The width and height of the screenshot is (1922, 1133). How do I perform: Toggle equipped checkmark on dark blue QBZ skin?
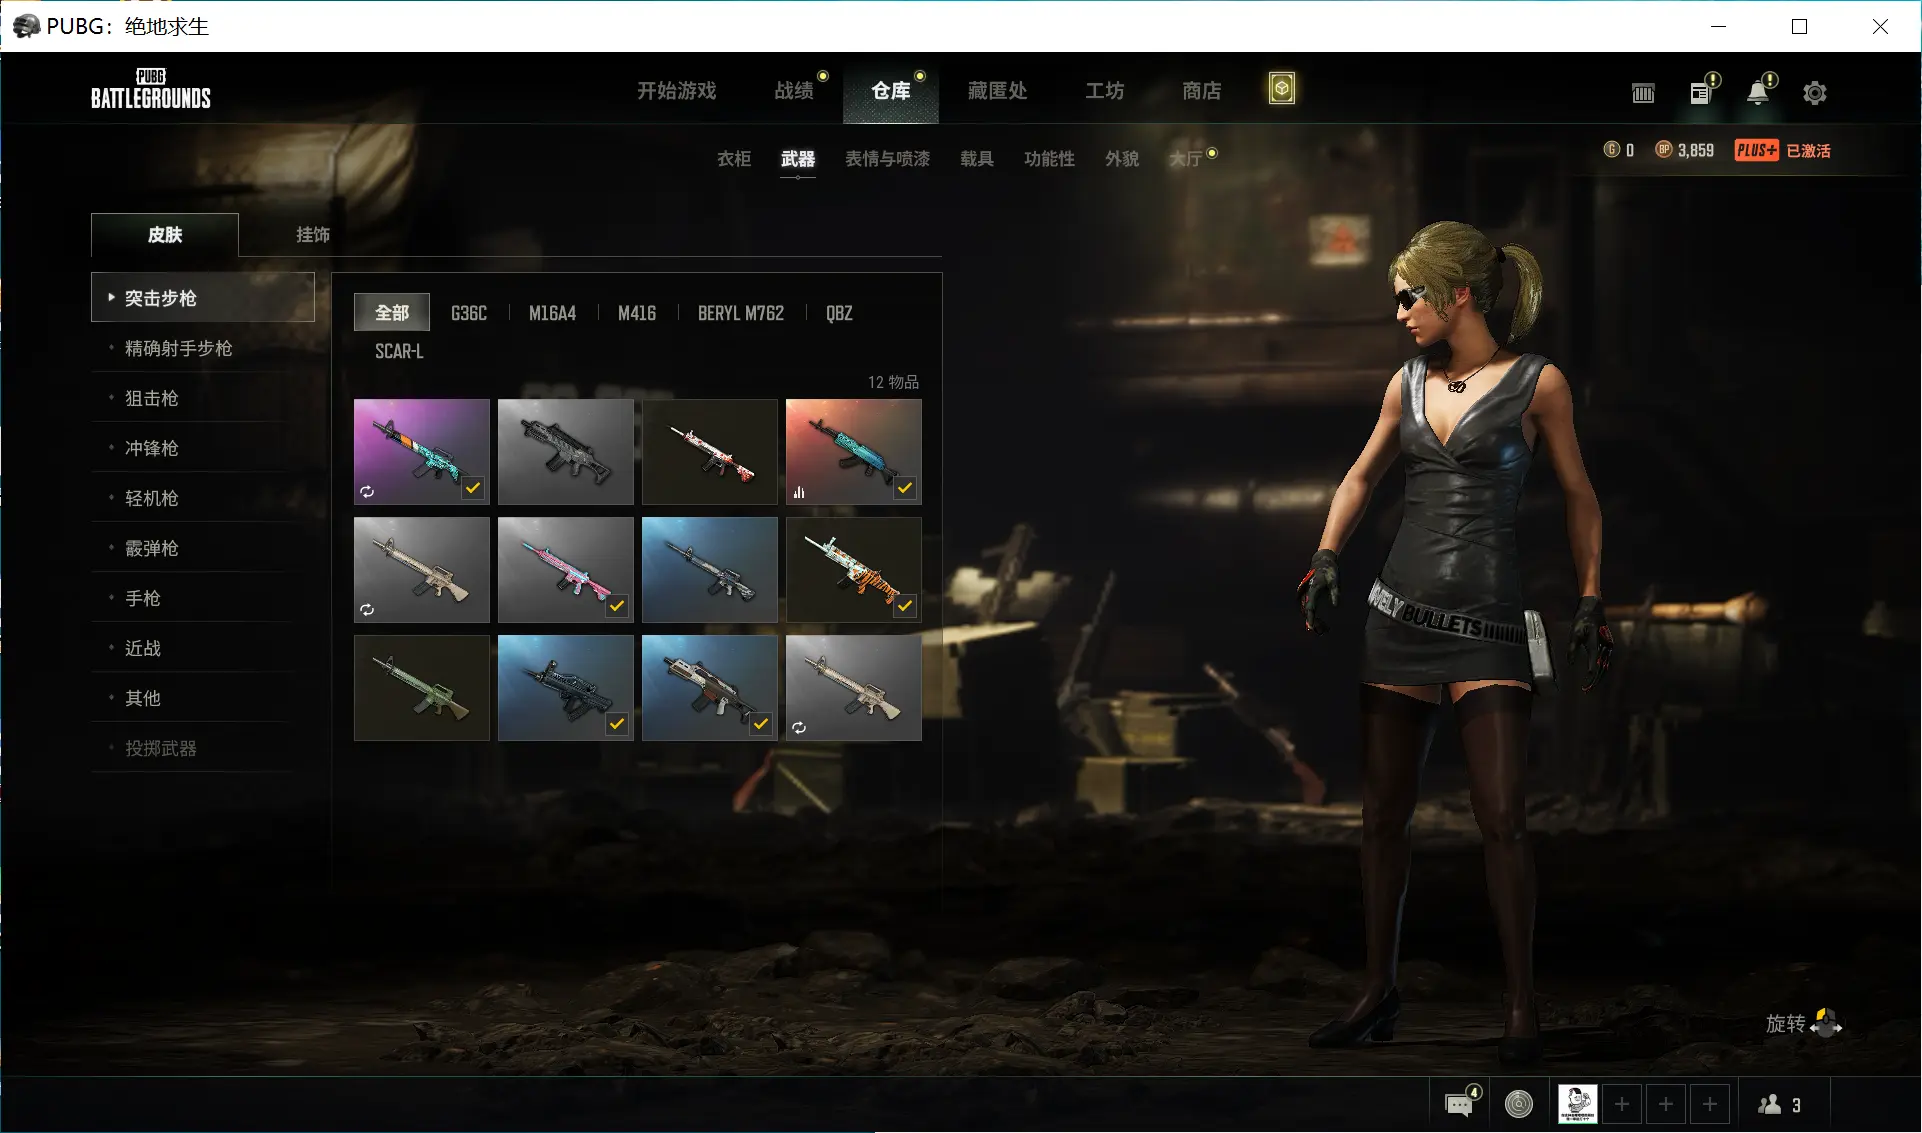pyautogui.click(x=617, y=724)
